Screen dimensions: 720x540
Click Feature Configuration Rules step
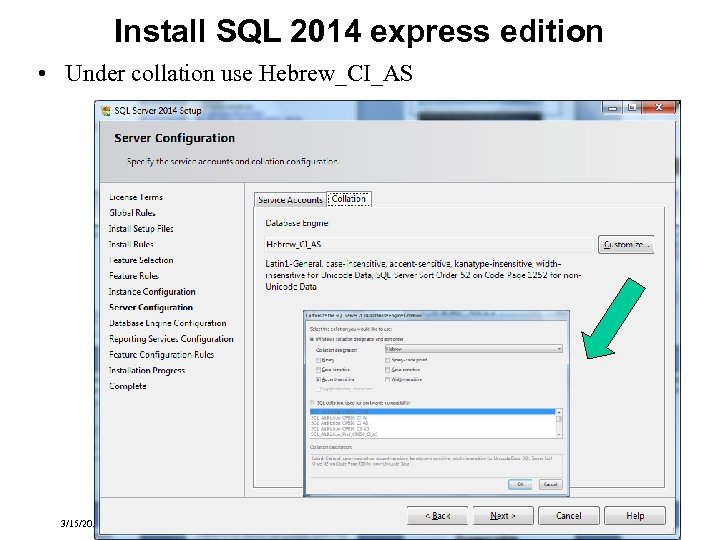tap(162, 354)
